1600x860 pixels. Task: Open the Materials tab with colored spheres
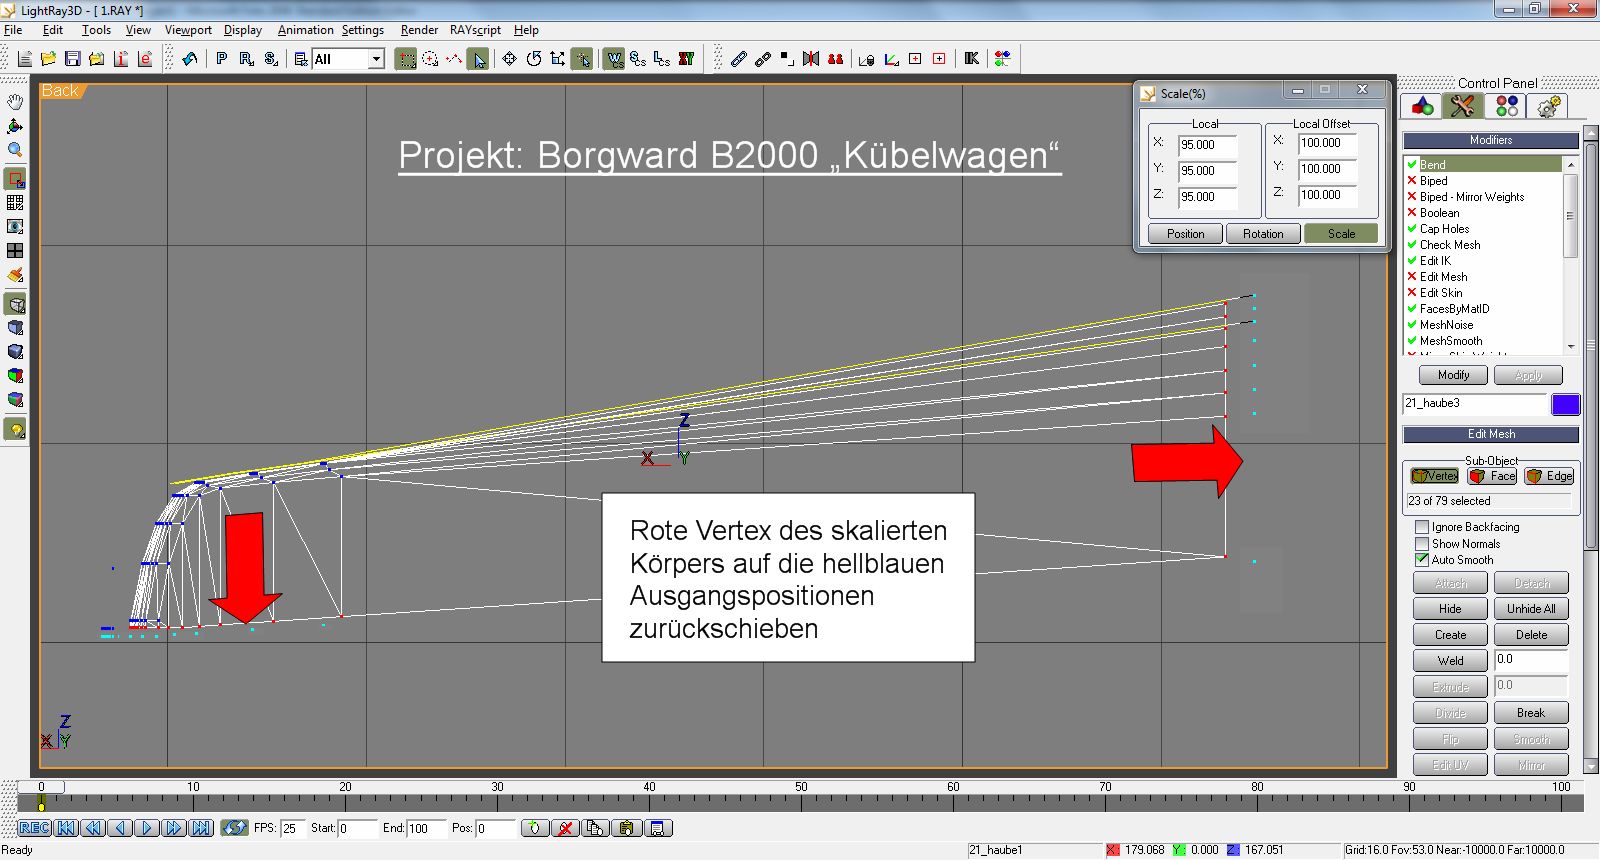(1506, 106)
